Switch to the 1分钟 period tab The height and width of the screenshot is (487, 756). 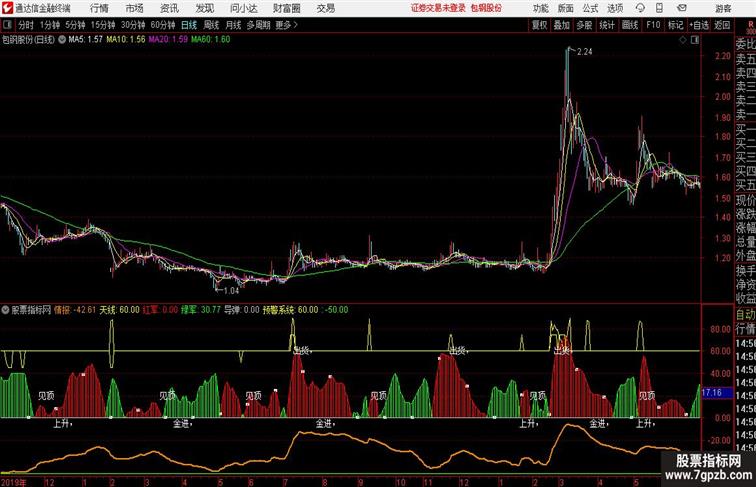pos(50,25)
